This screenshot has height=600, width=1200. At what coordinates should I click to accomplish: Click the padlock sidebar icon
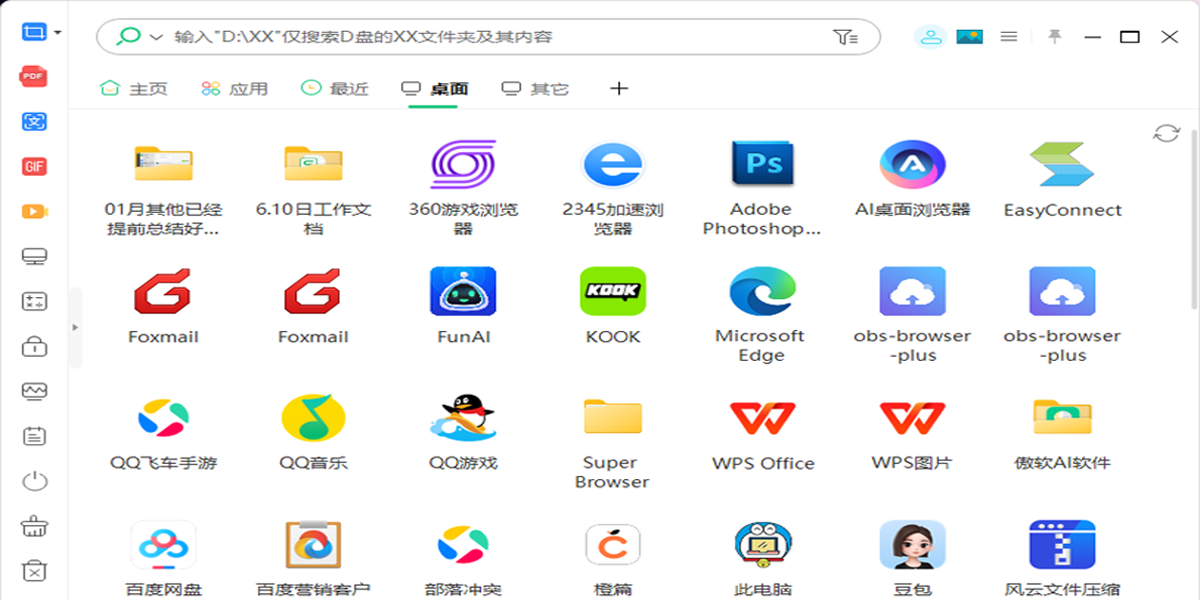coord(34,347)
